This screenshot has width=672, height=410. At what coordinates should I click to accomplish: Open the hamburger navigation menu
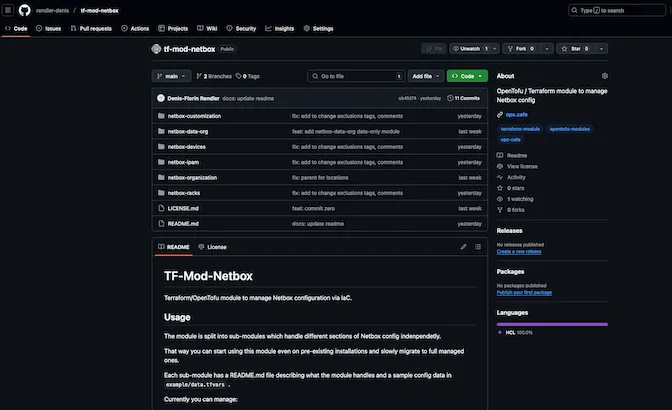8,10
